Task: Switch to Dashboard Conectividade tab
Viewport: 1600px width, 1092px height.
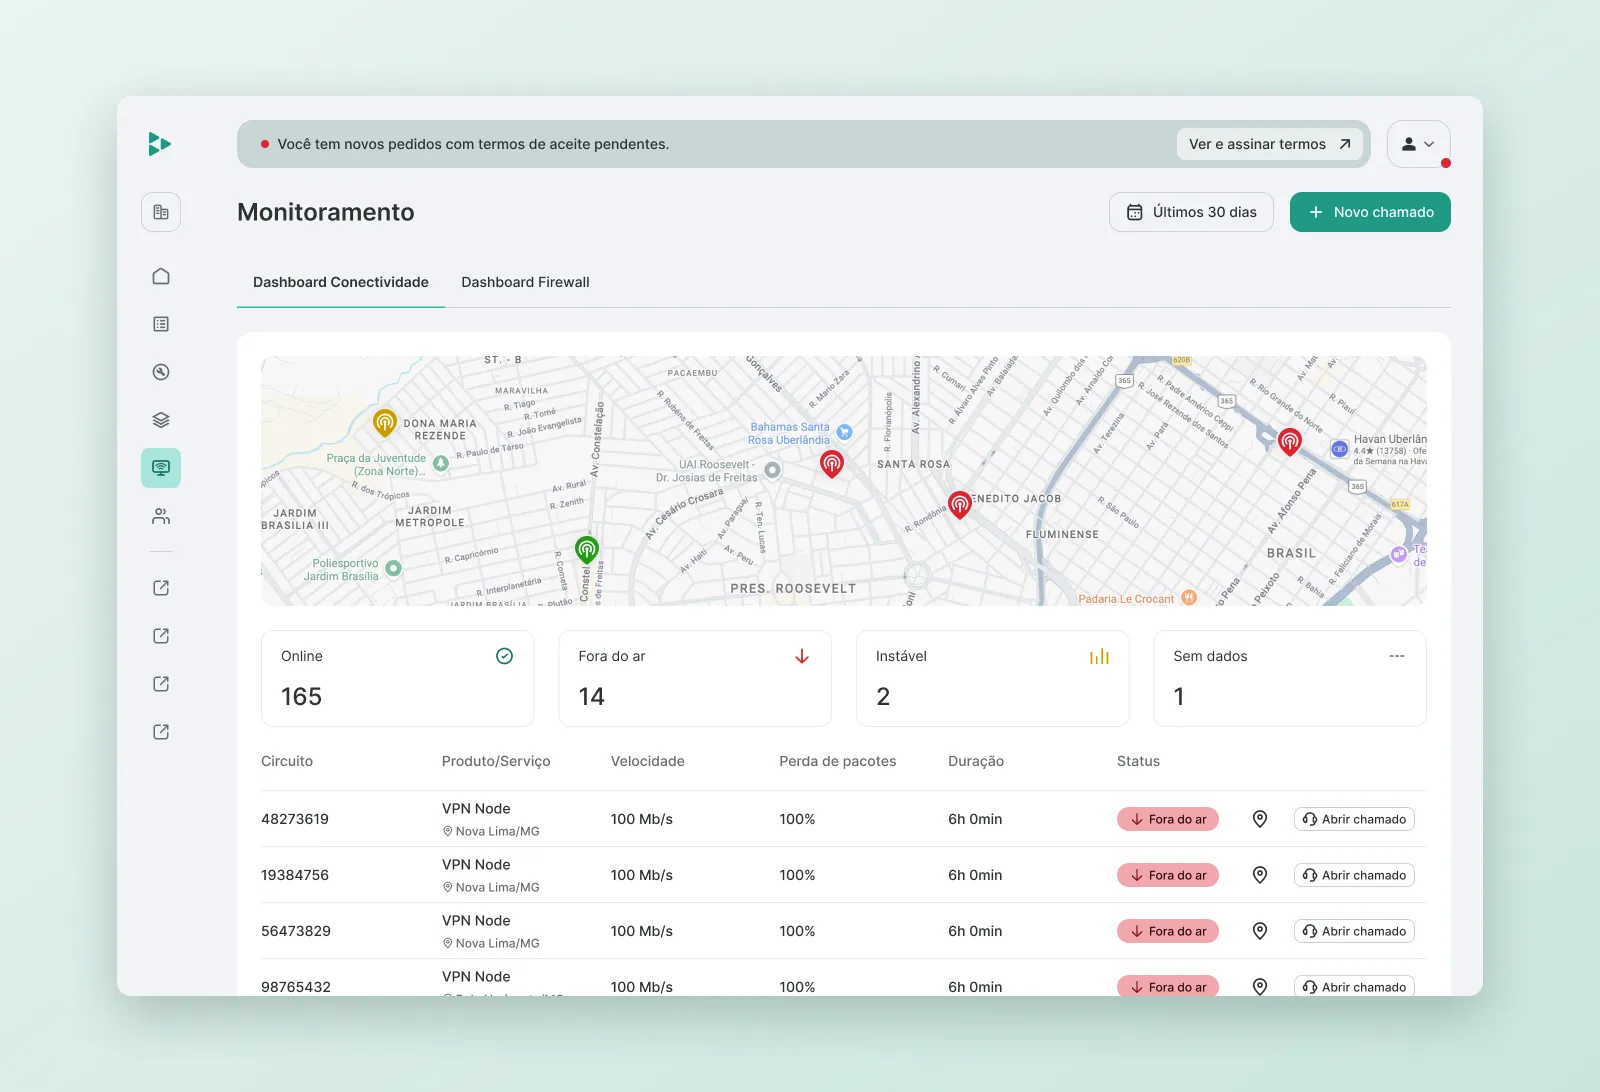Action: coord(341,282)
